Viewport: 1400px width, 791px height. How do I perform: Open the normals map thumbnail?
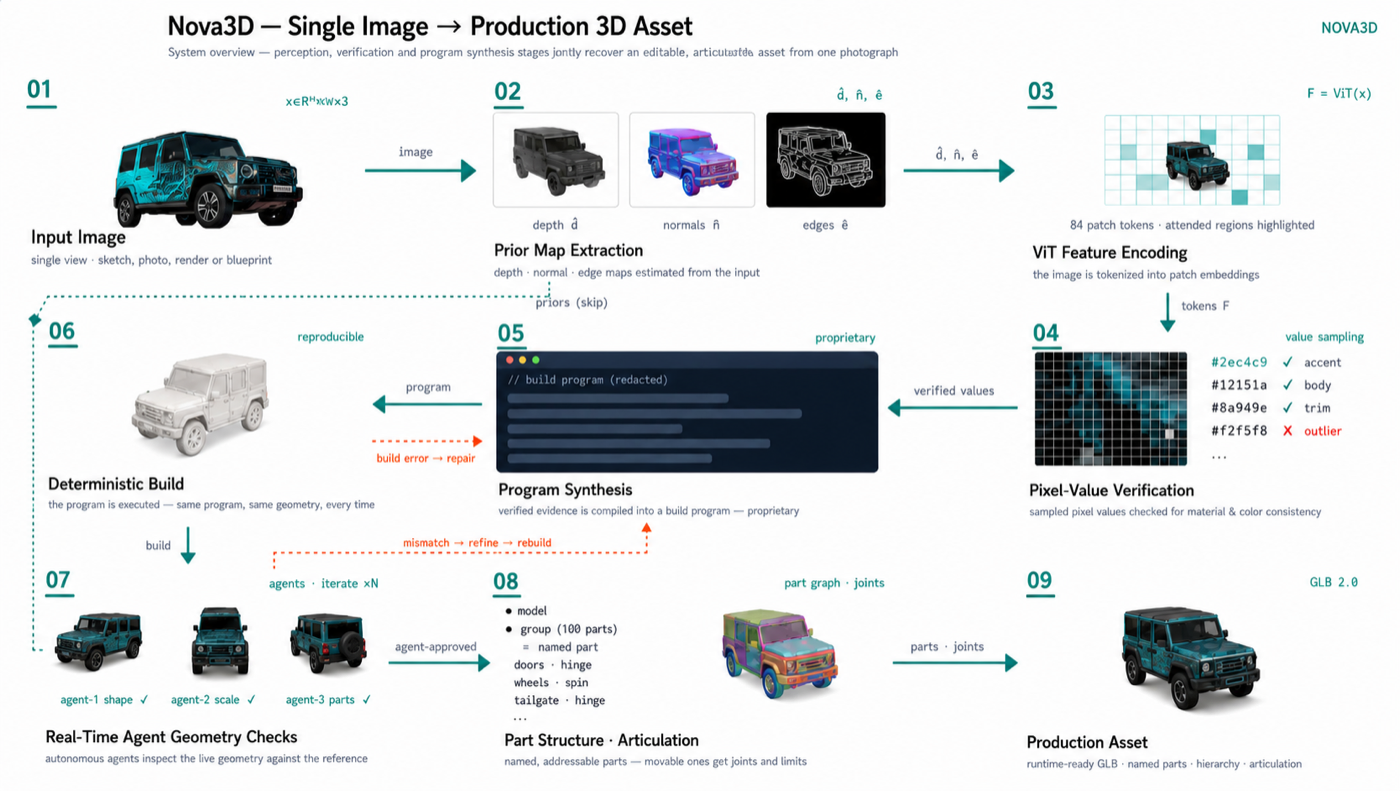[692, 160]
